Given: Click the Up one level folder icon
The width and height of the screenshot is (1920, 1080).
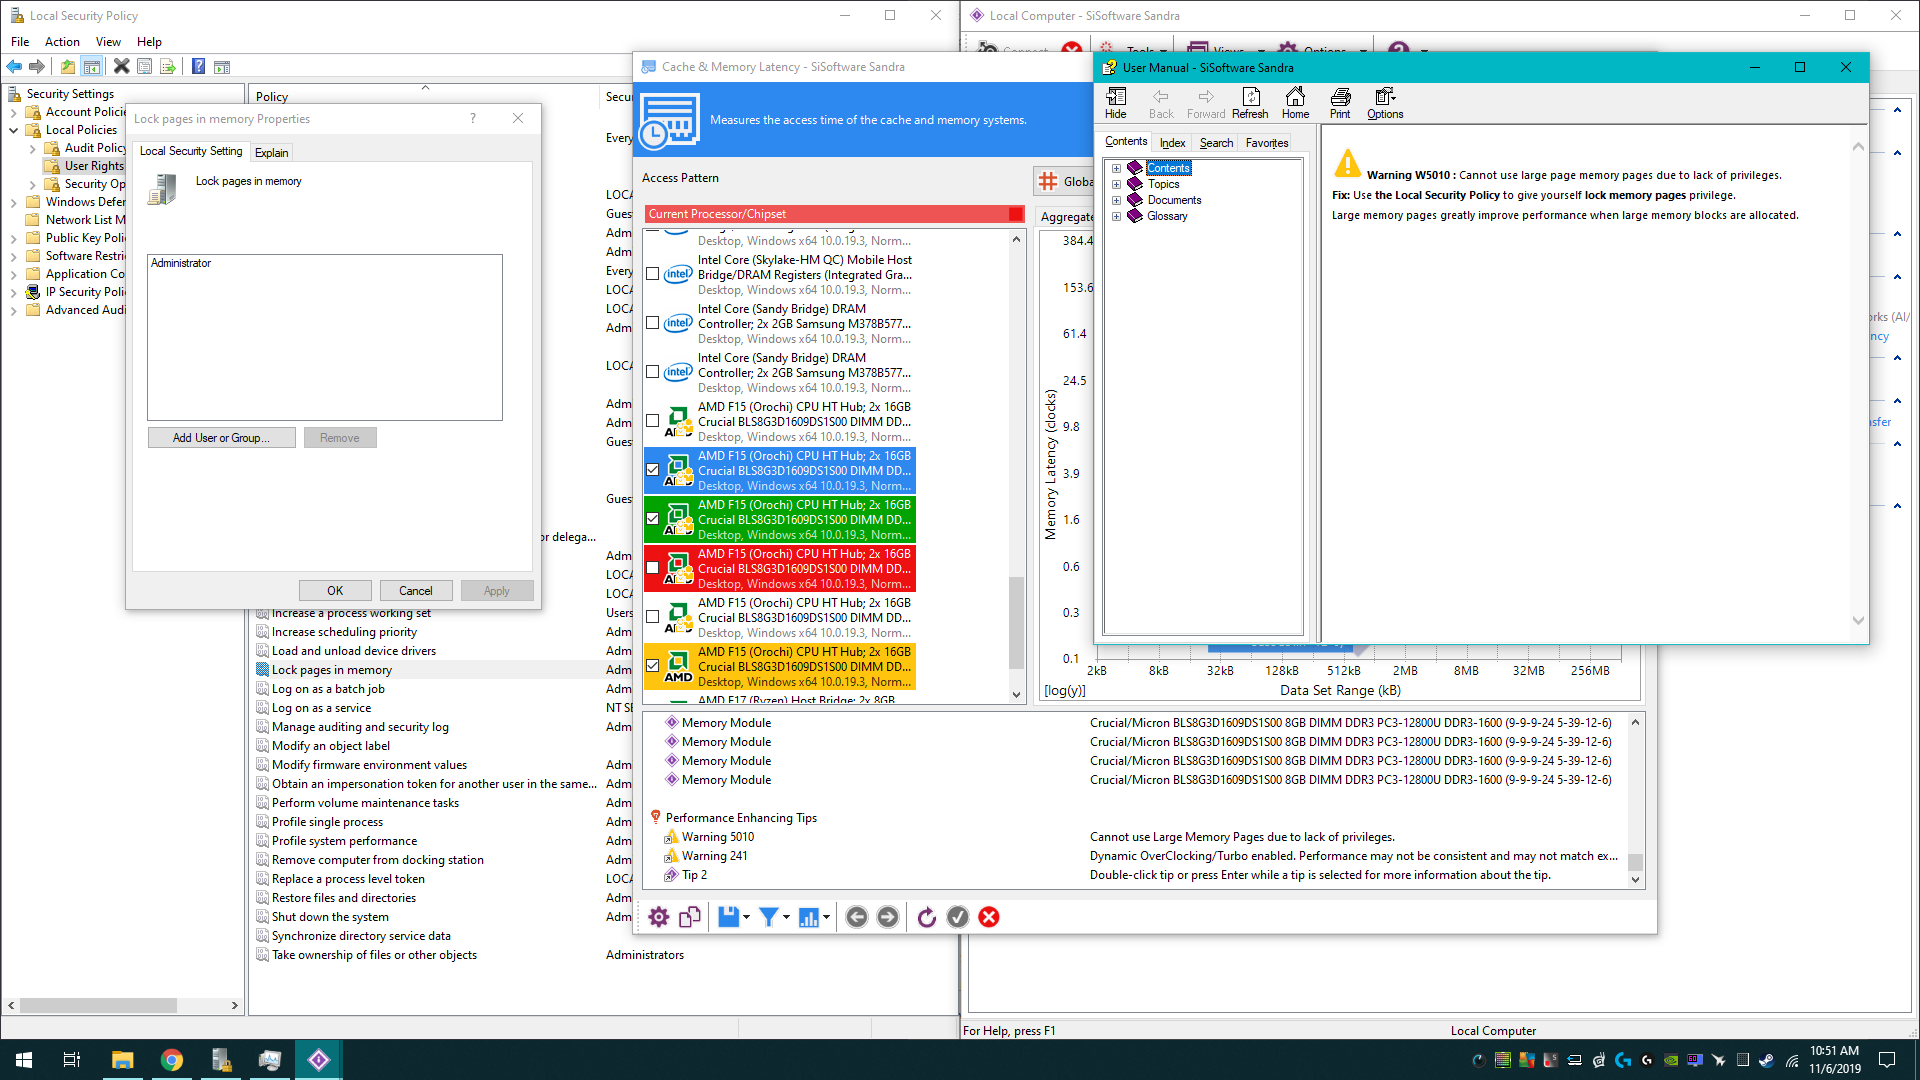Looking at the screenshot, I should click(67, 67).
